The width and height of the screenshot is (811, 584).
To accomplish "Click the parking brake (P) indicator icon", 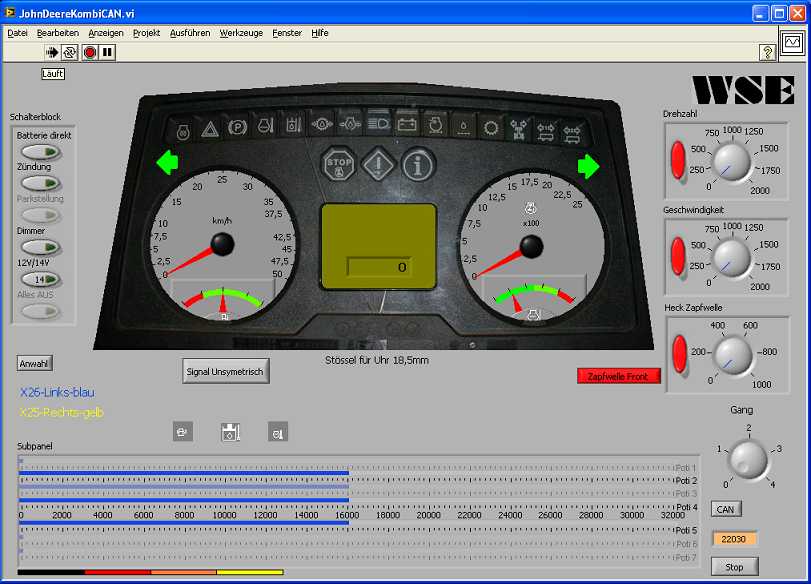I will click(237, 127).
